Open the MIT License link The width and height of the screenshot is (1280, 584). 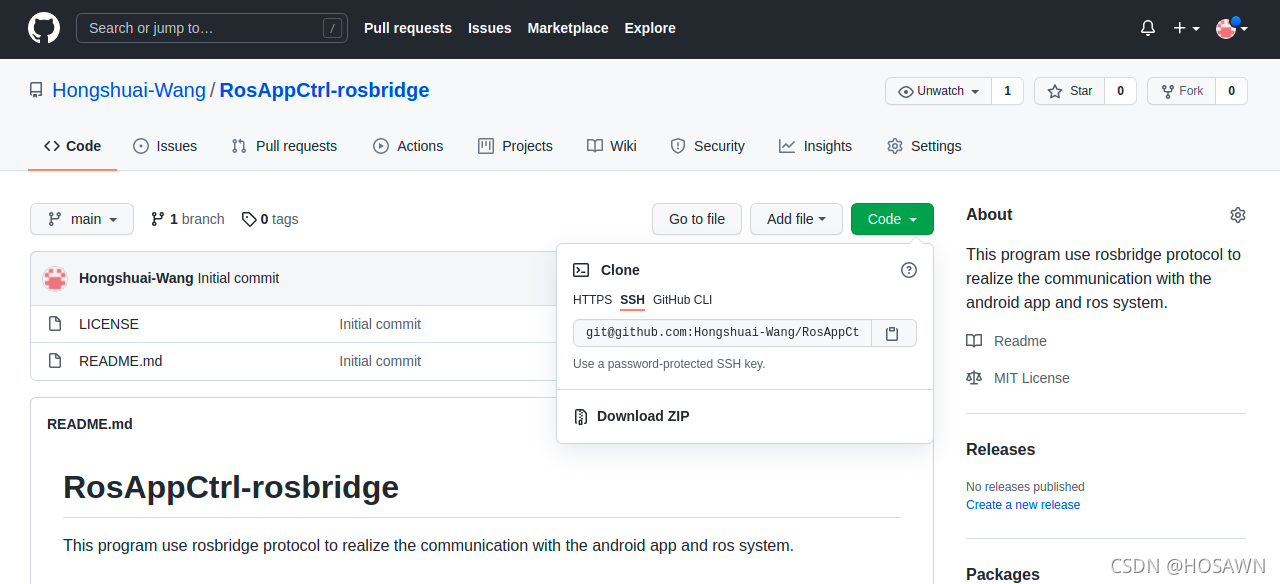point(1032,378)
